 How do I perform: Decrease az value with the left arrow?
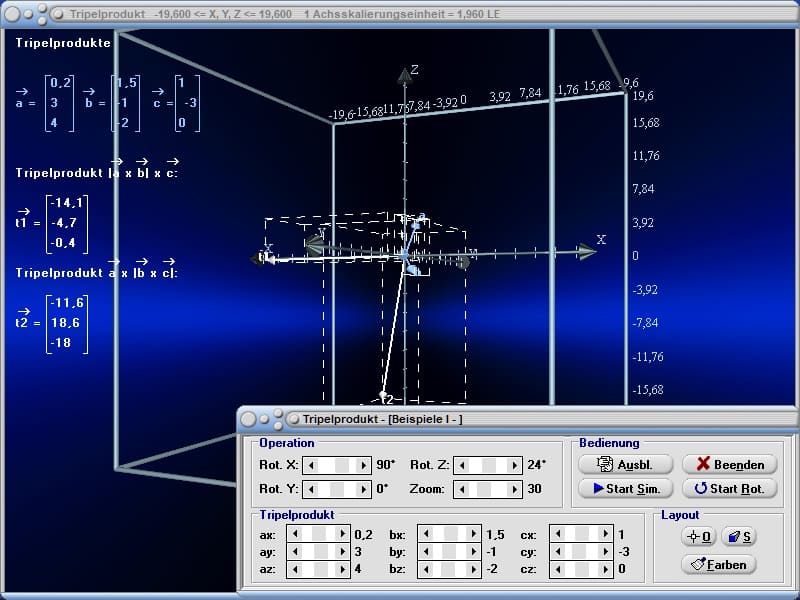295,568
